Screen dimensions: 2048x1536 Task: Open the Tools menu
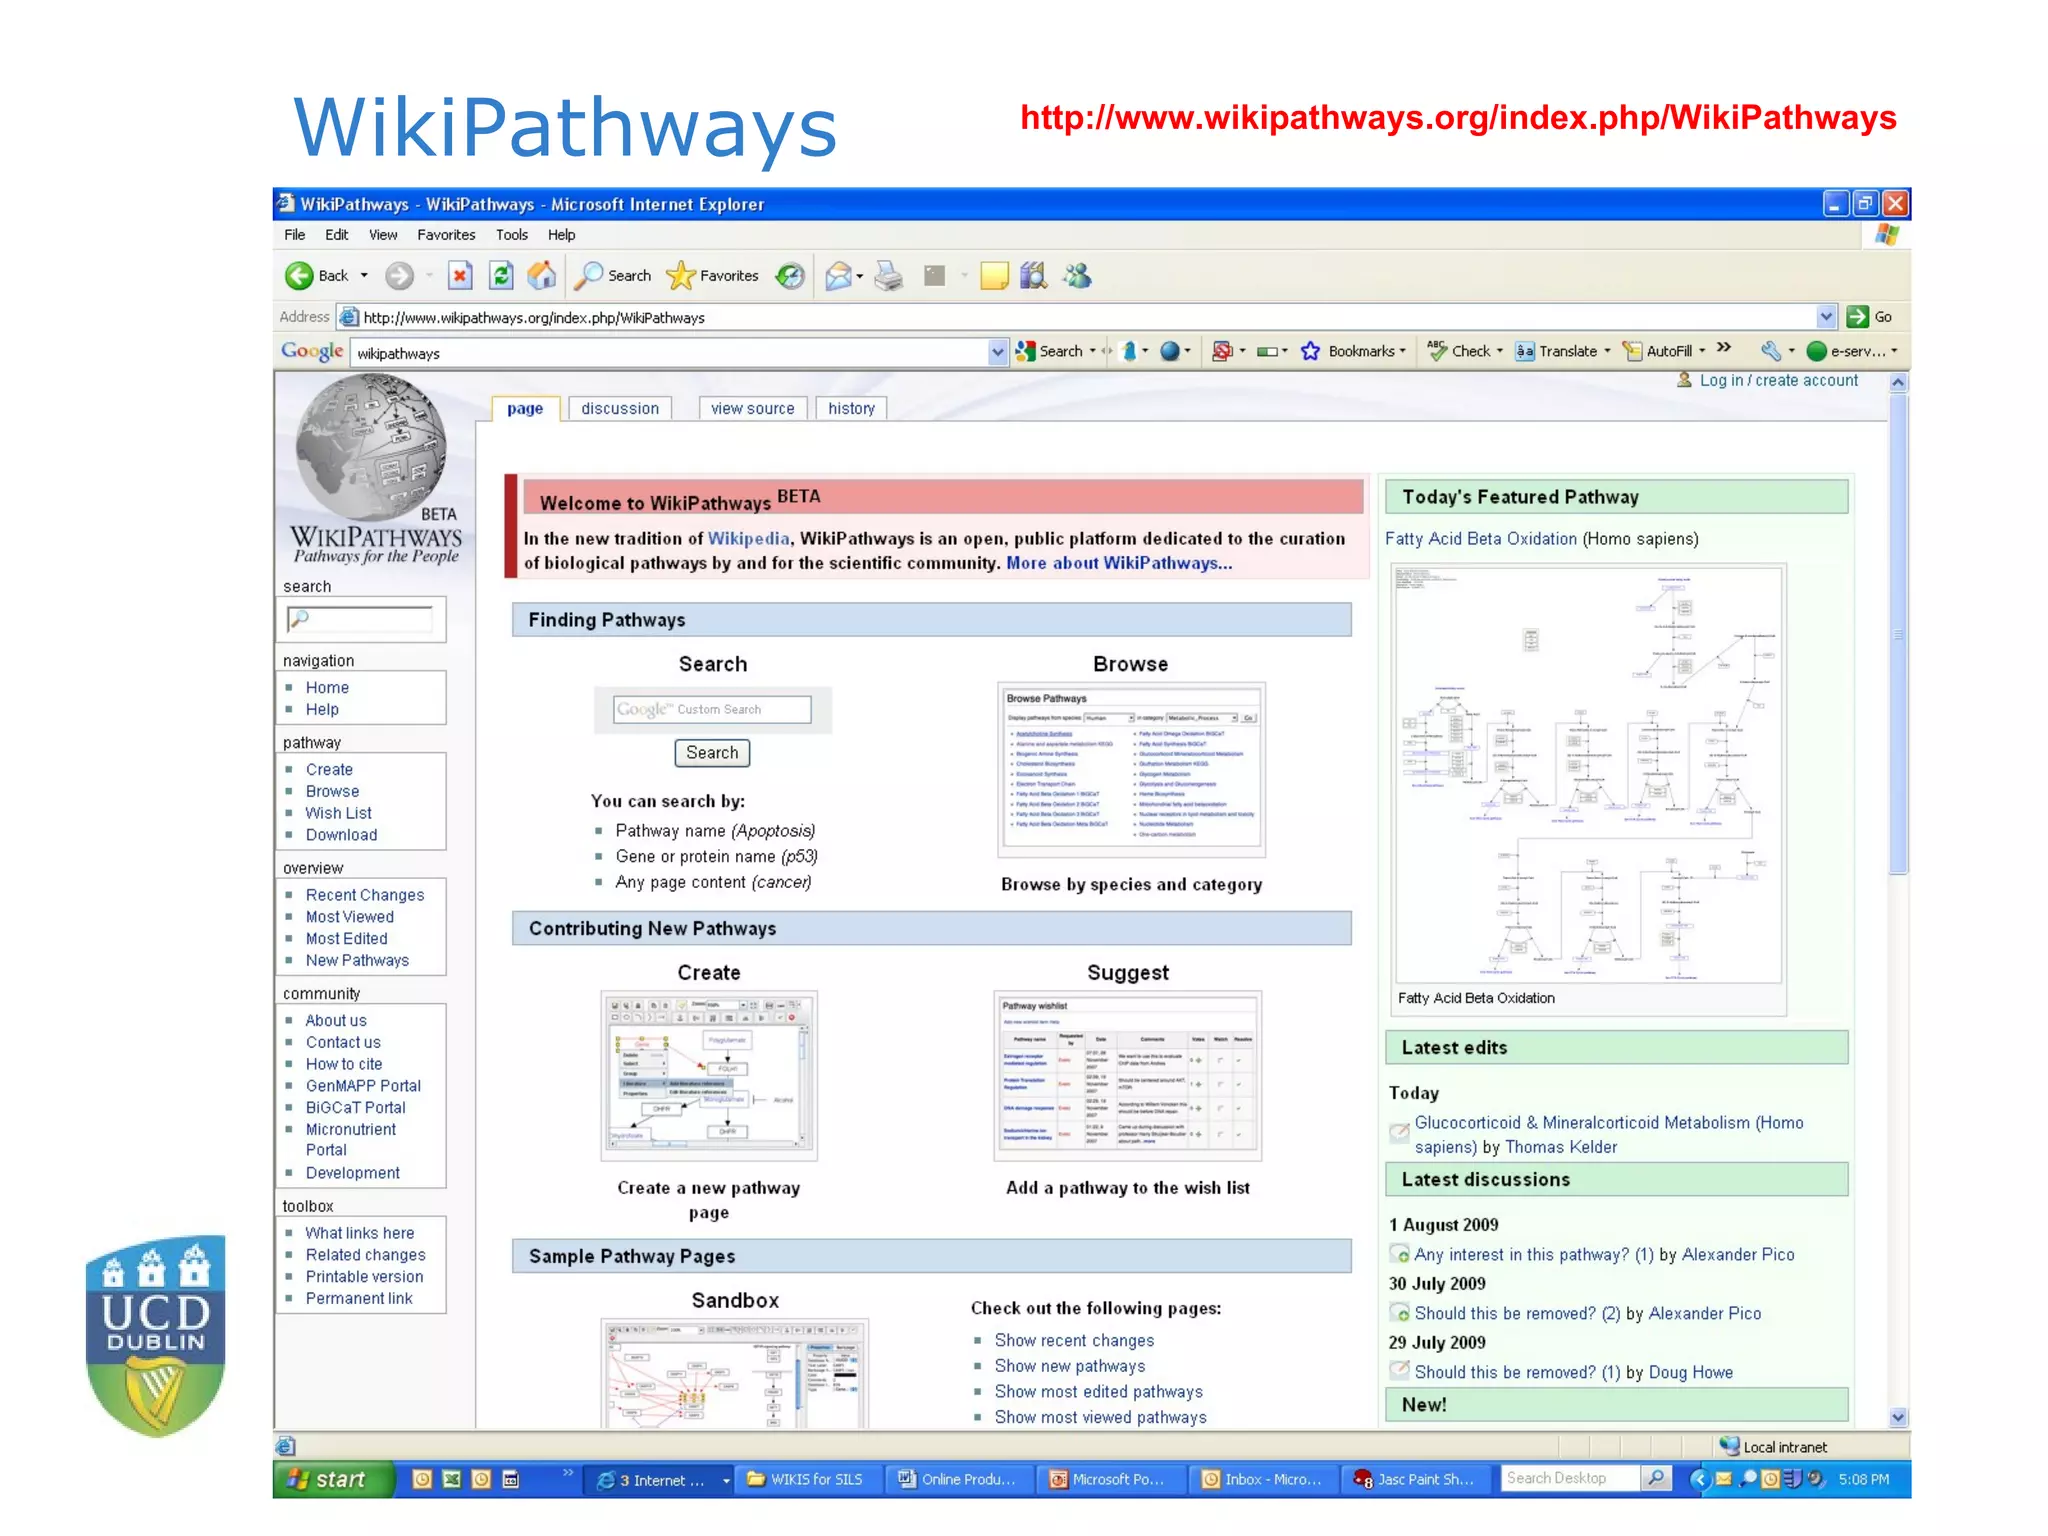pos(511,235)
